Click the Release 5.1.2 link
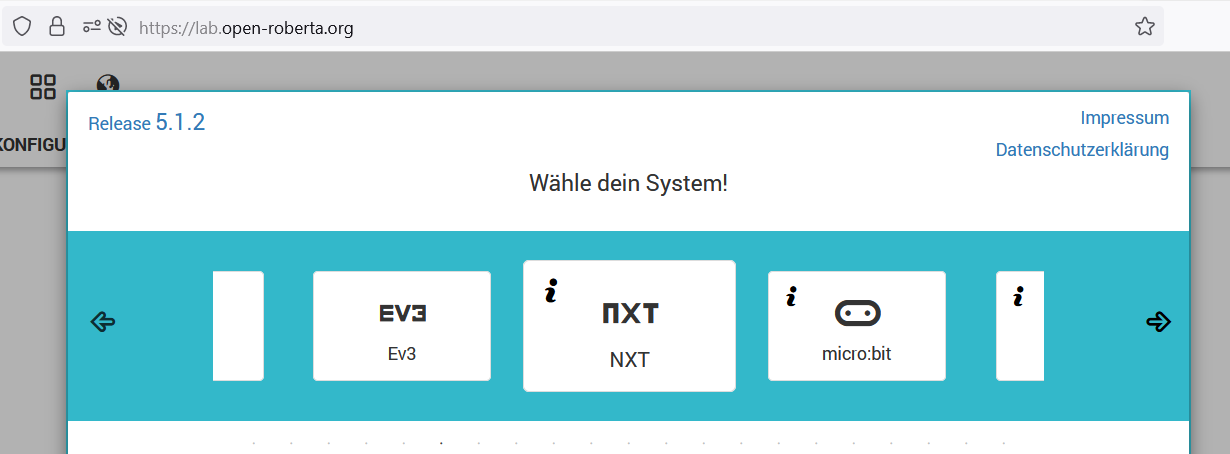Viewport: 1230px width, 454px height. click(147, 123)
